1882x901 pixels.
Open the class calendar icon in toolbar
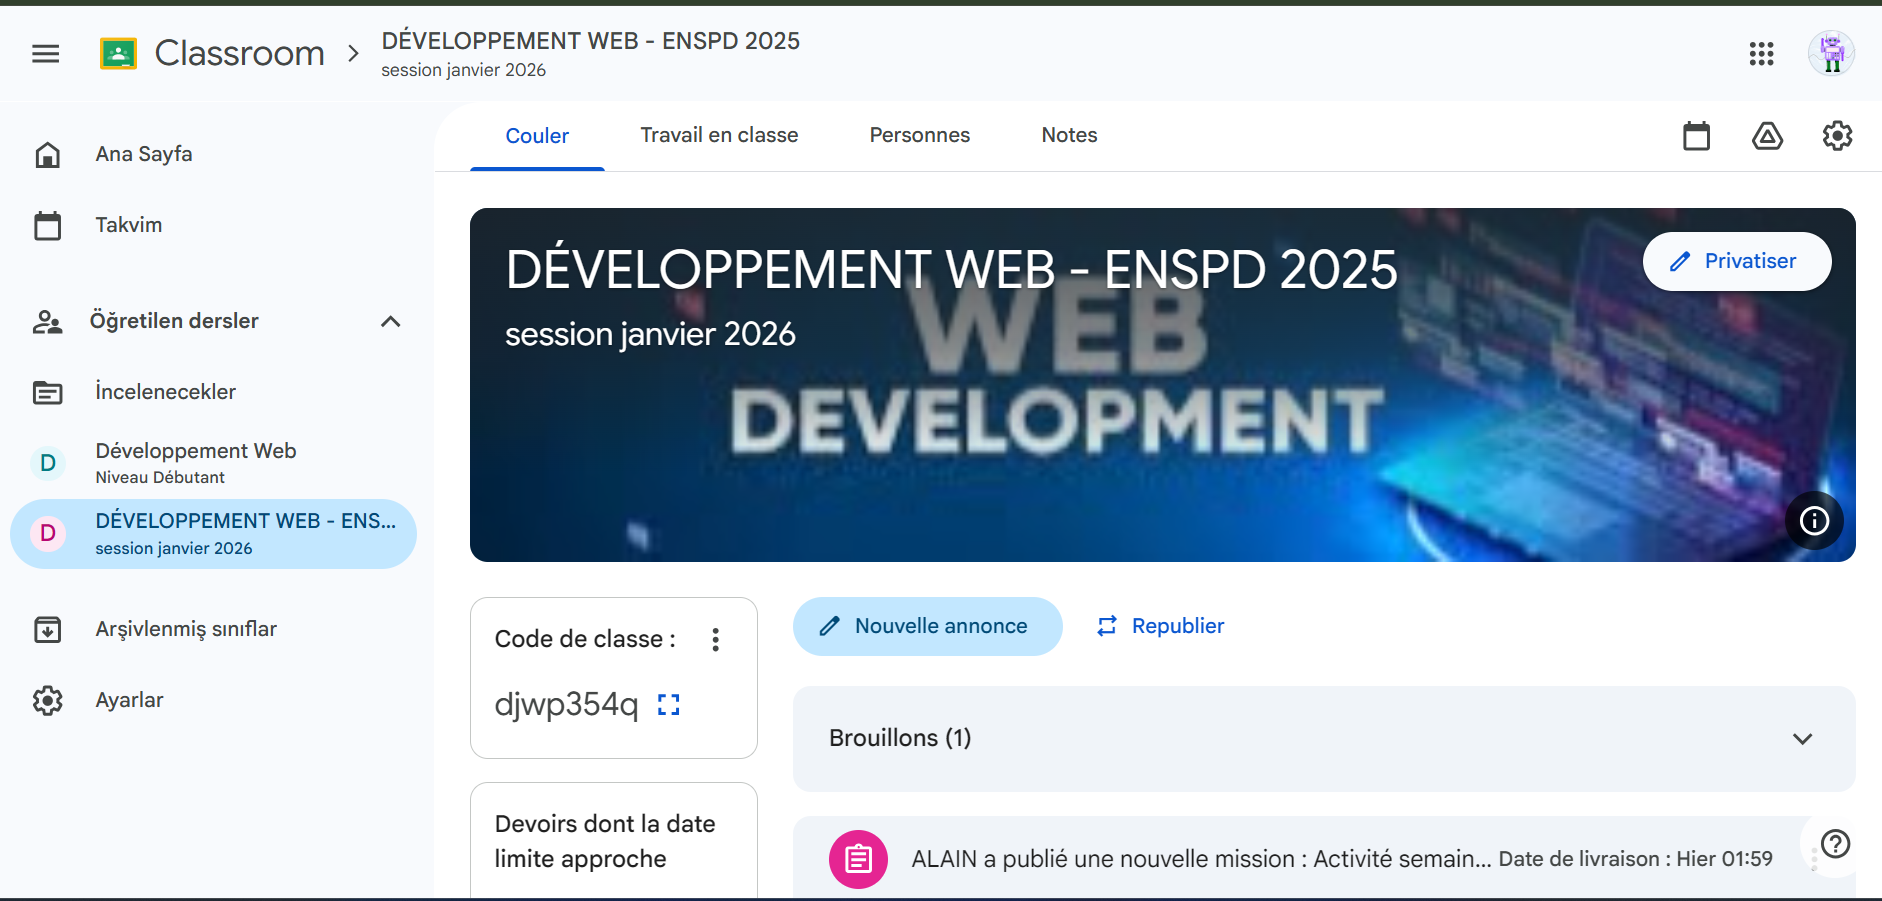click(x=1696, y=136)
